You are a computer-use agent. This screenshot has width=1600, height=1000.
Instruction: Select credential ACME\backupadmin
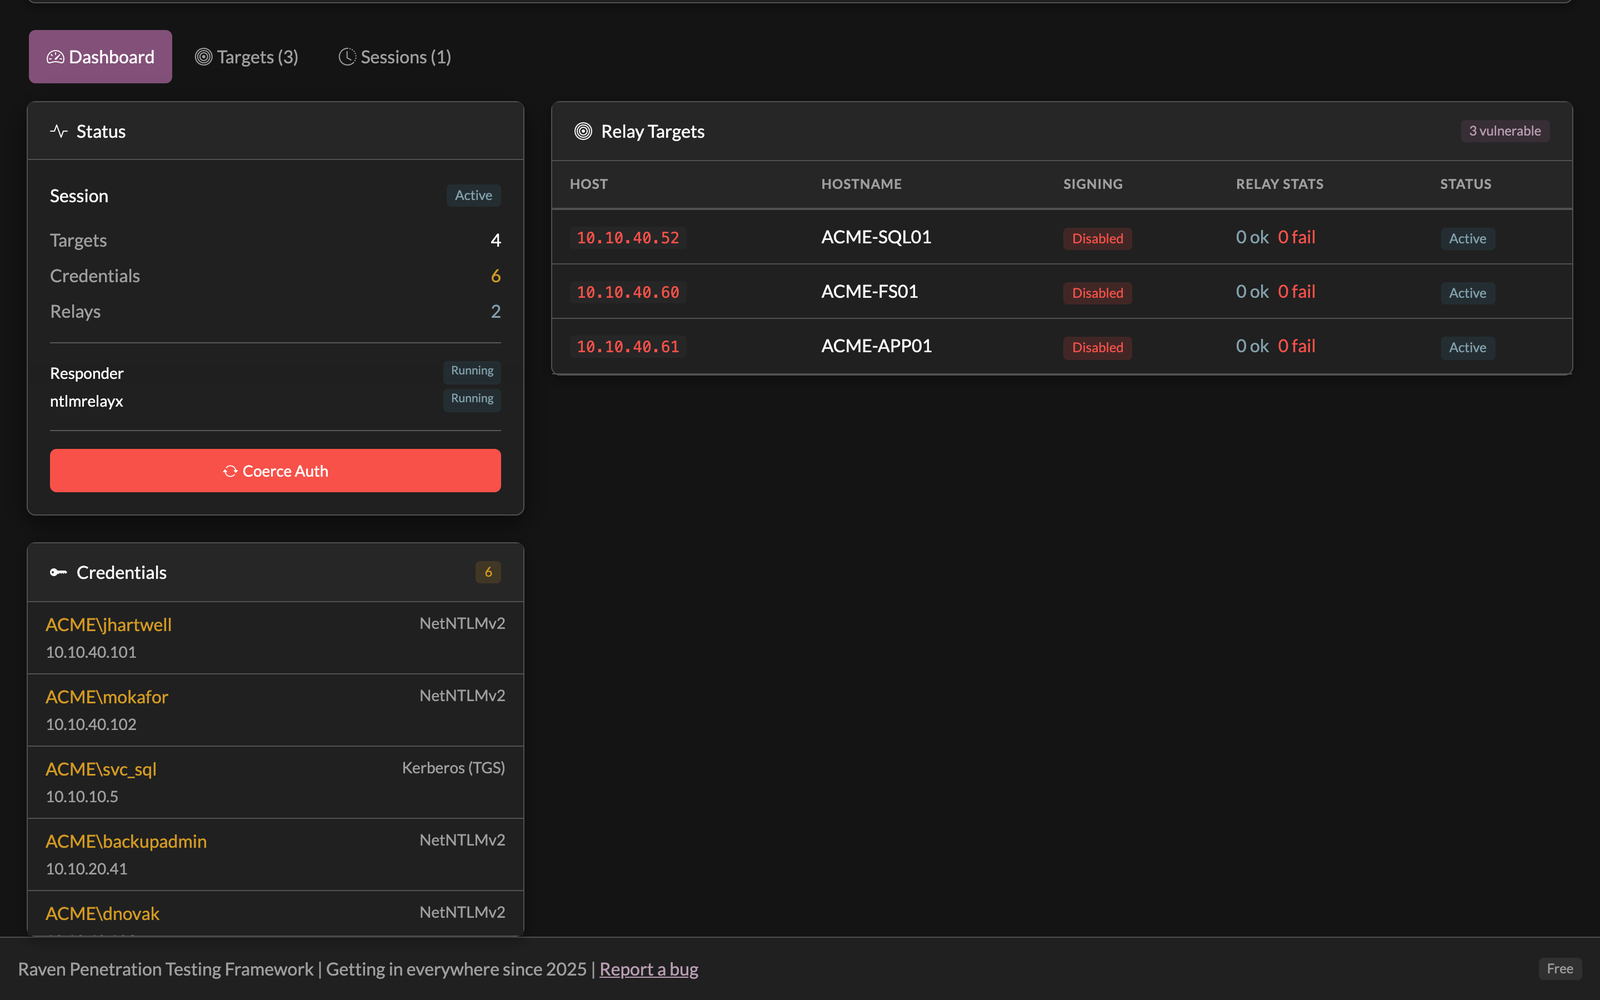tap(275, 854)
